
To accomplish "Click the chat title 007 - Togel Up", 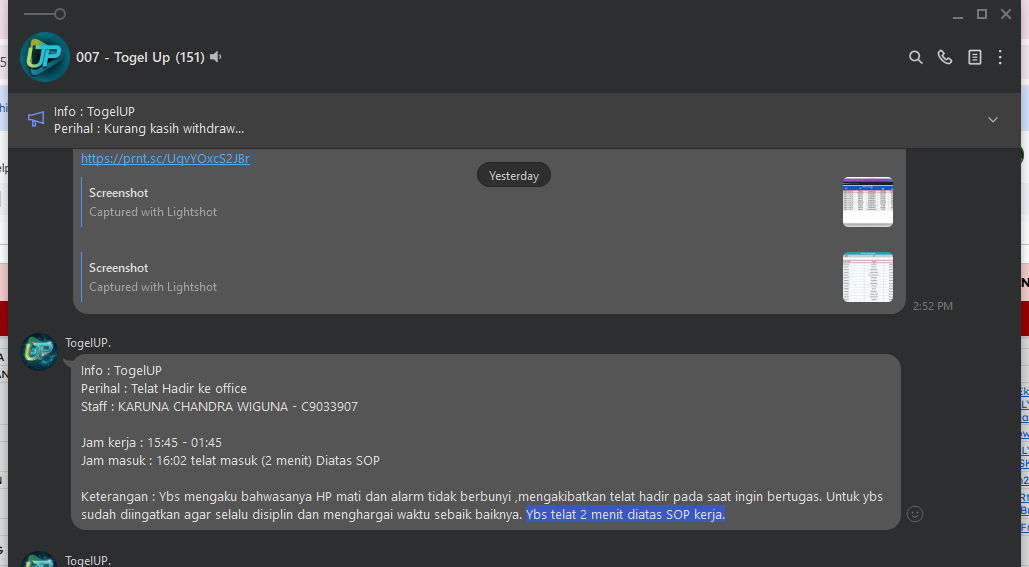I will [x=140, y=58].
